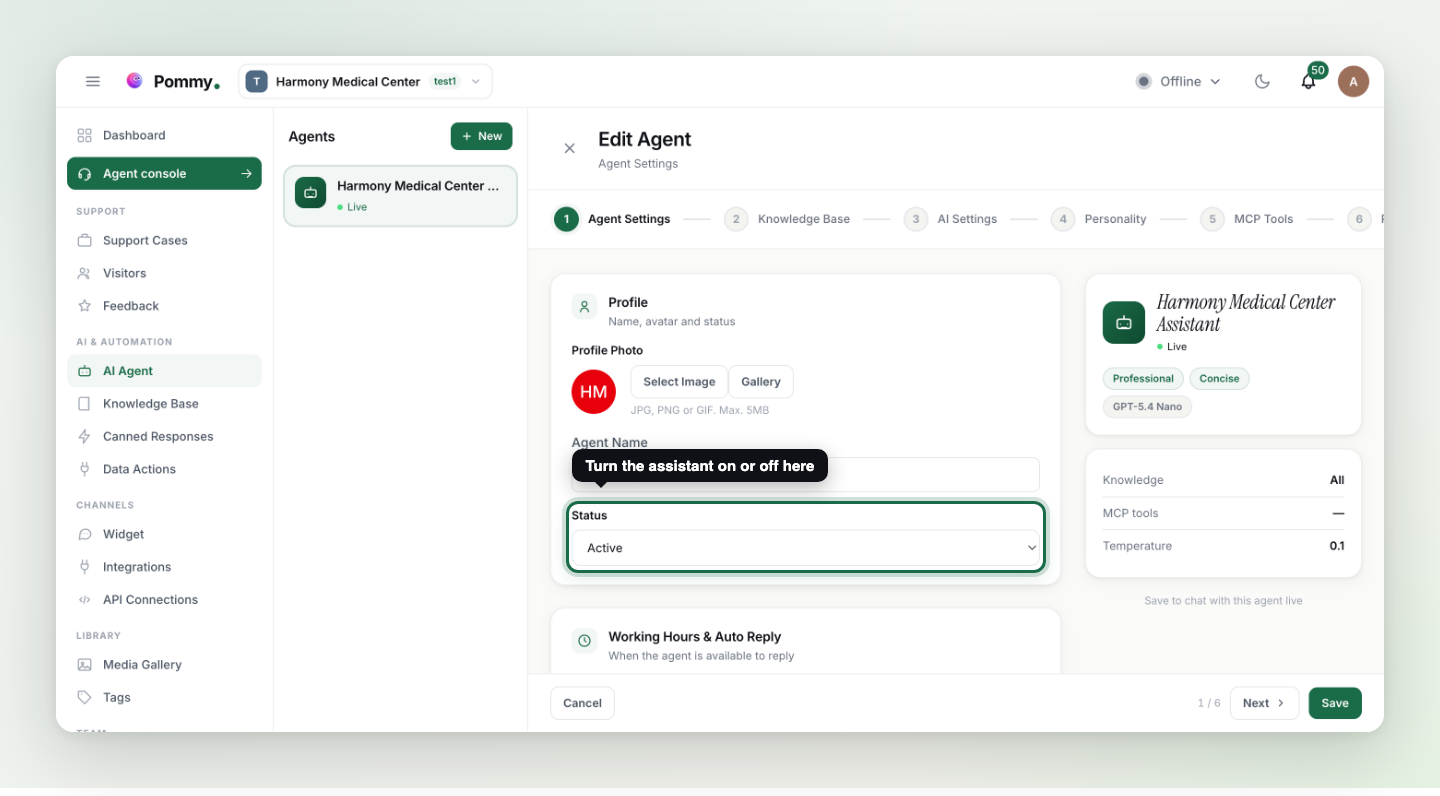The height and width of the screenshot is (796, 1440).
Task: Click the Cancel button
Action: point(582,703)
